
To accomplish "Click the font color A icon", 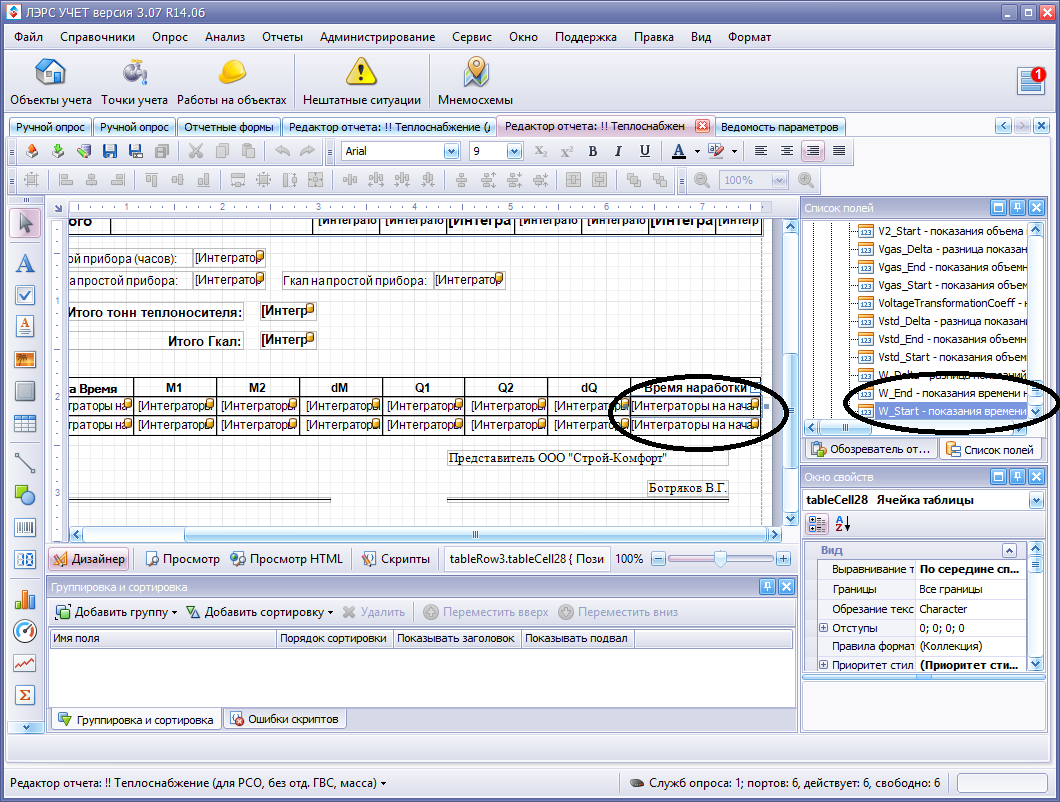I will [x=679, y=151].
